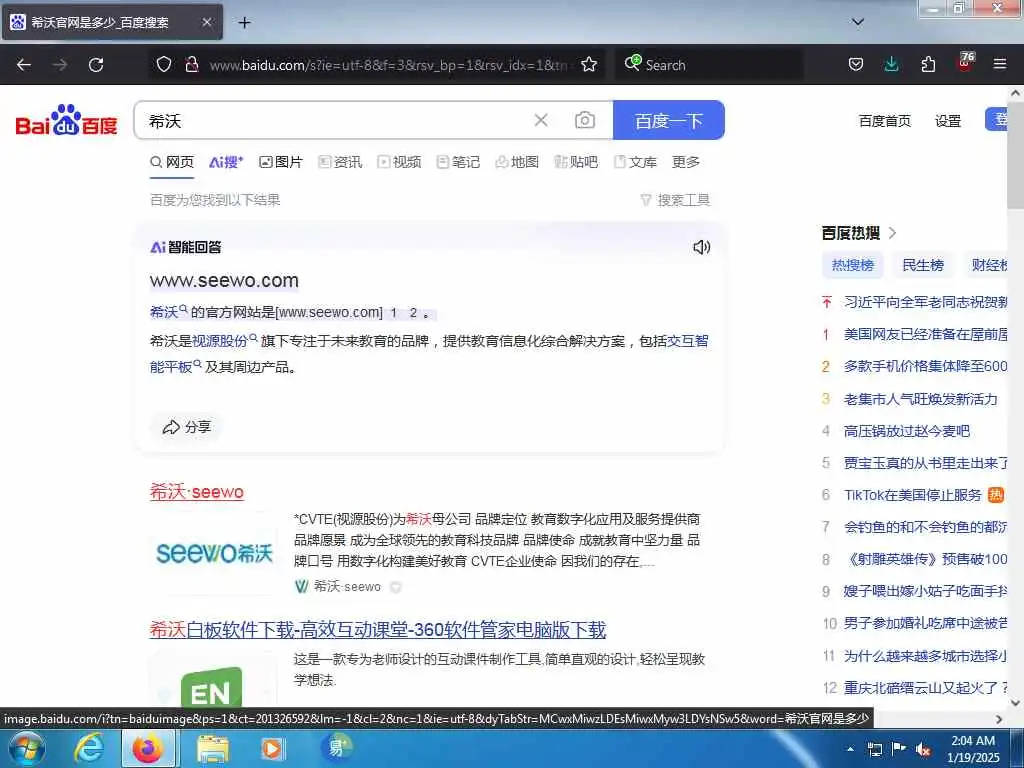This screenshot has height=768, width=1024.
Task: Expand the 更多 menu
Action: point(686,162)
